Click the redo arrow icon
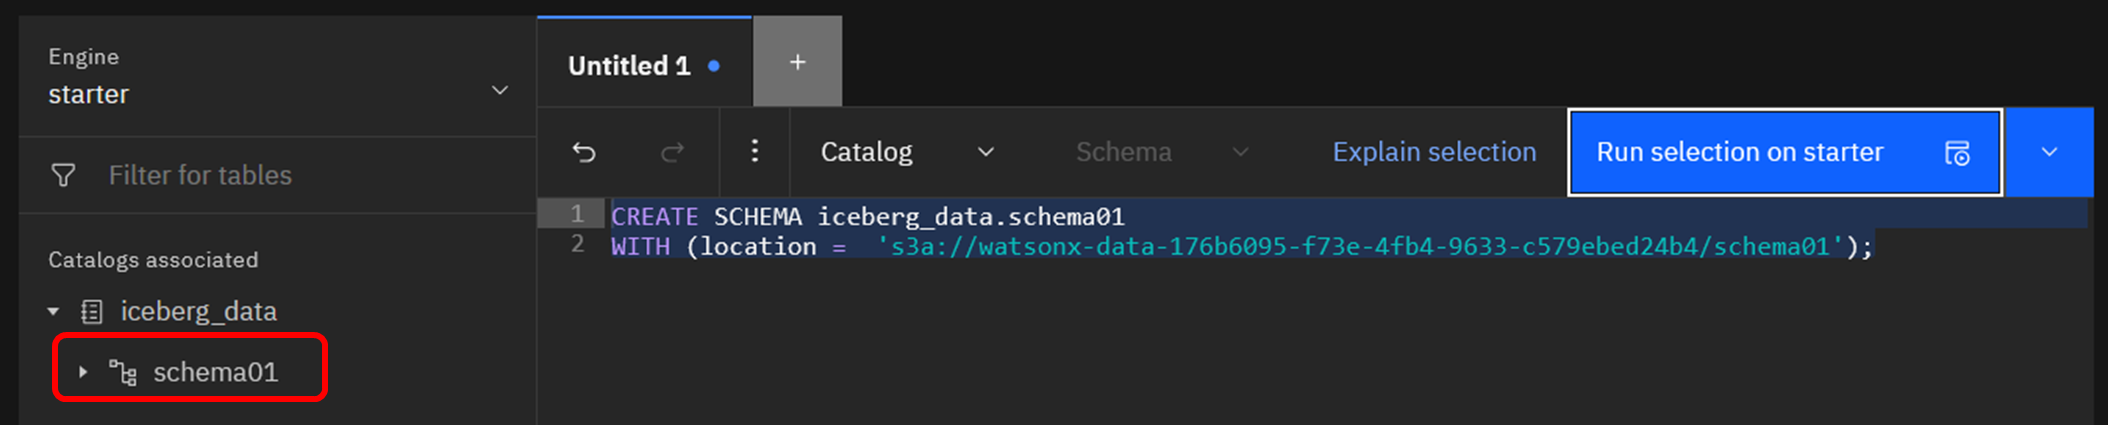The height and width of the screenshot is (425, 2108). (x=672, y=152)
